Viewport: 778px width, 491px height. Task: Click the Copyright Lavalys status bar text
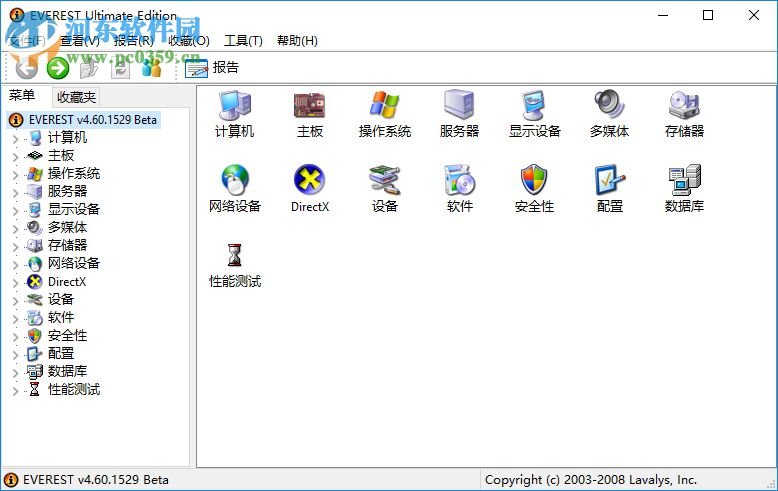click(x=591, y=480)
